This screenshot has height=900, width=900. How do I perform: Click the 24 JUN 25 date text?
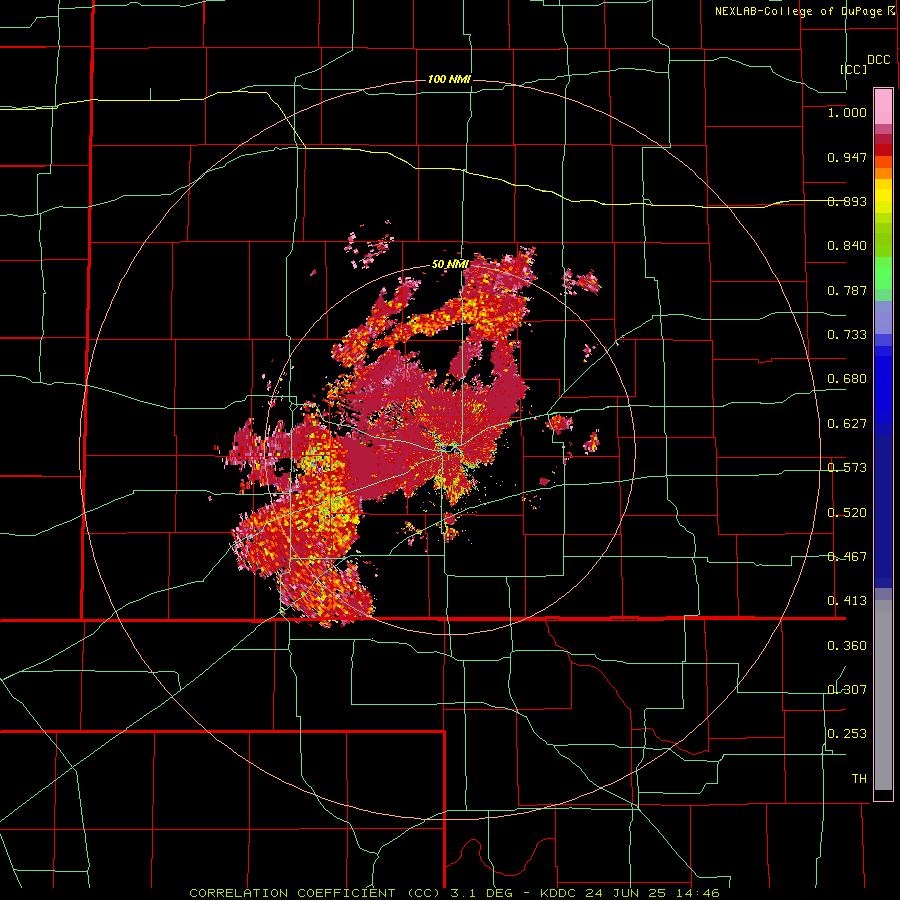(625, 893)
